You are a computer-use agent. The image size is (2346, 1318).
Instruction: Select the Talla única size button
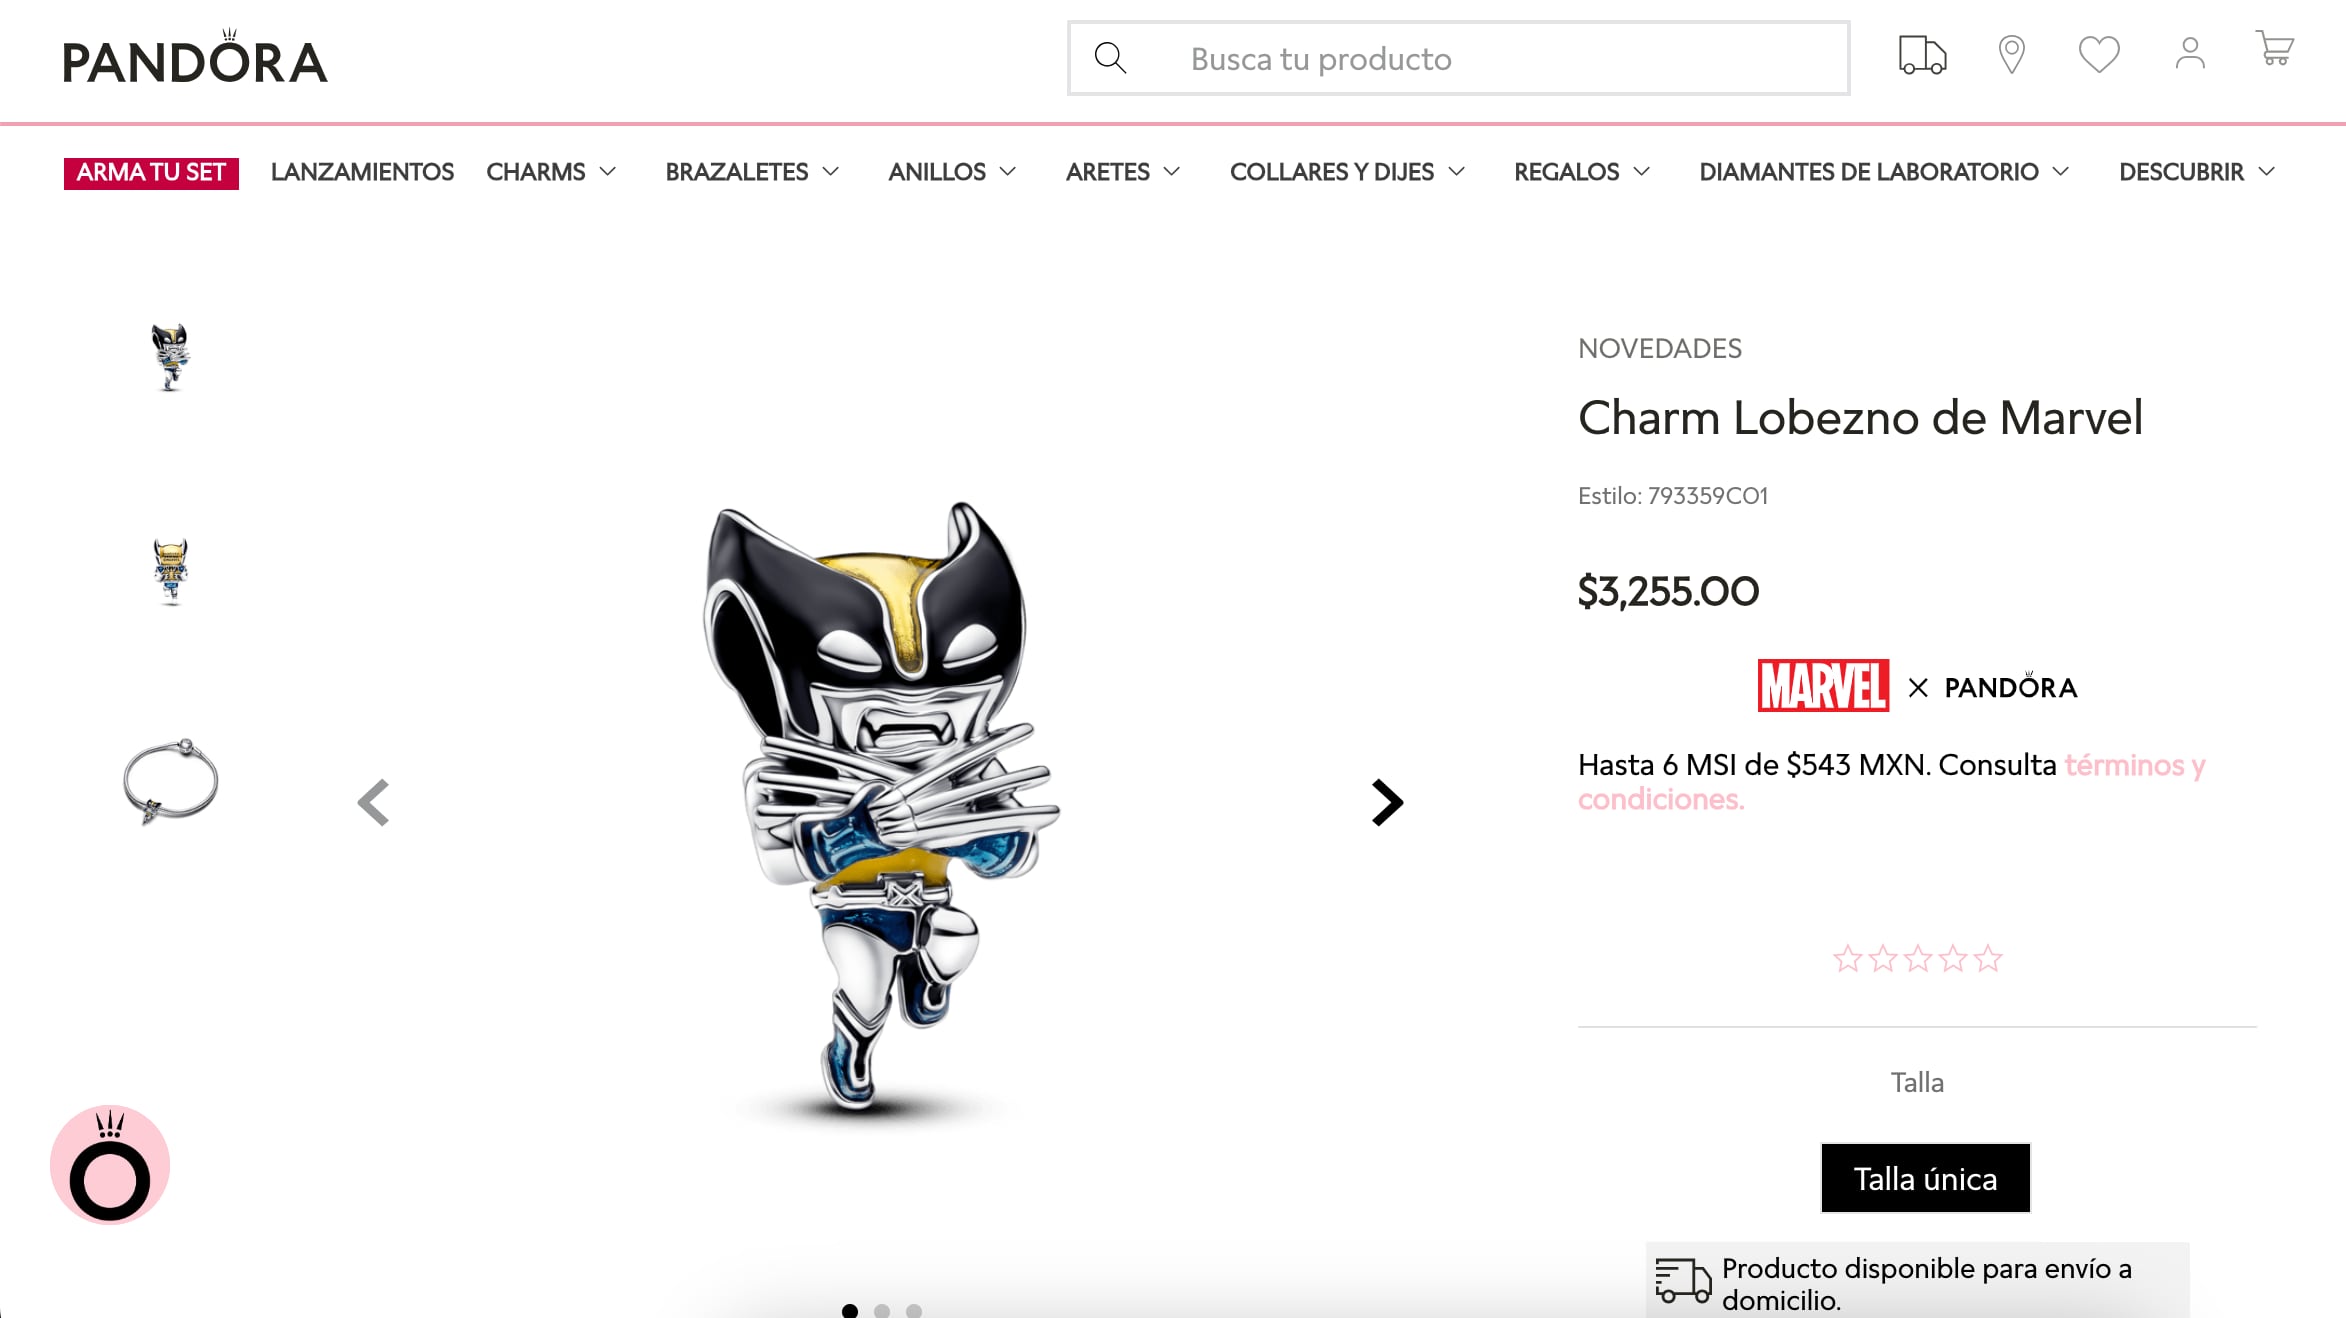1925,1178
